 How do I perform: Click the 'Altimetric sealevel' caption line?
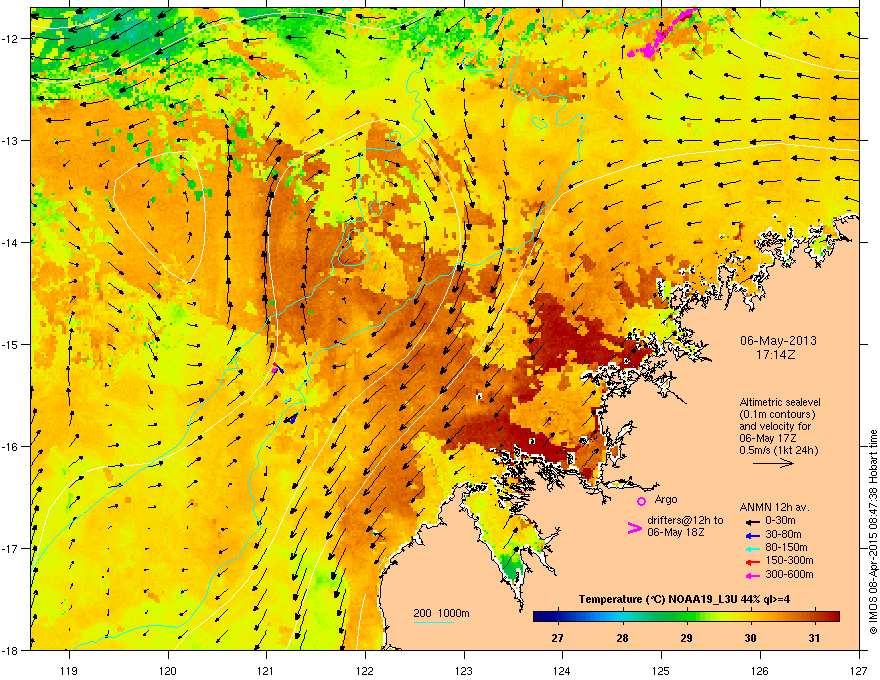[x=780, y=402]
